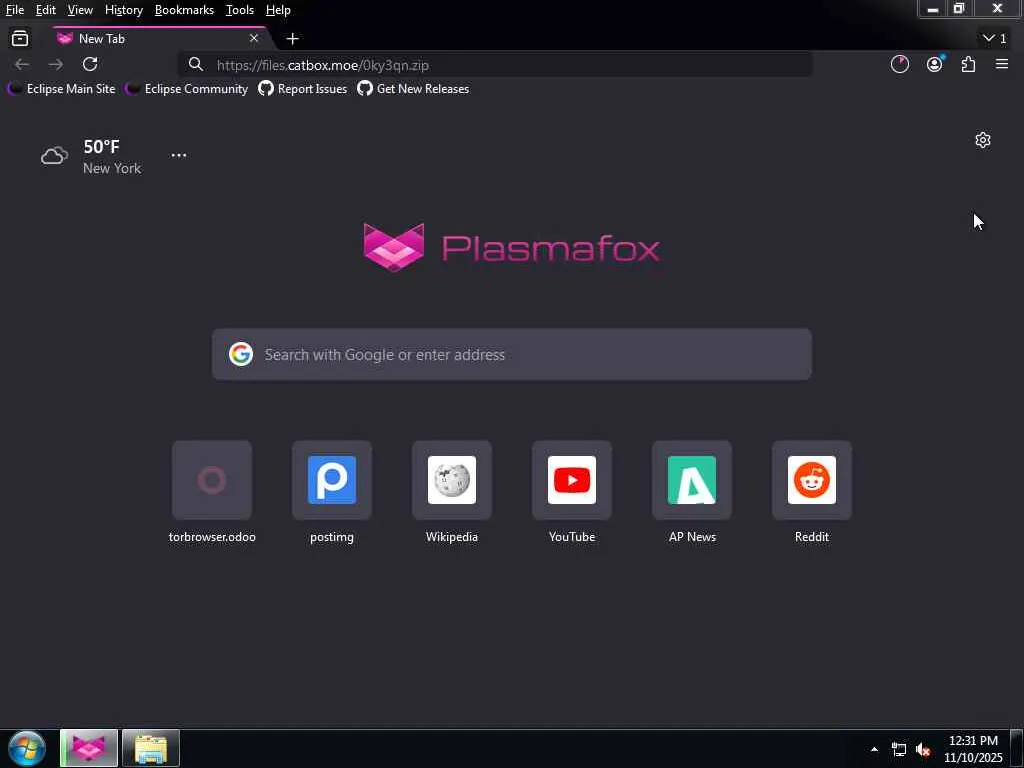The image size is (1024, 768).
Task: Open Report Issues bookmark
Action: 303,89
